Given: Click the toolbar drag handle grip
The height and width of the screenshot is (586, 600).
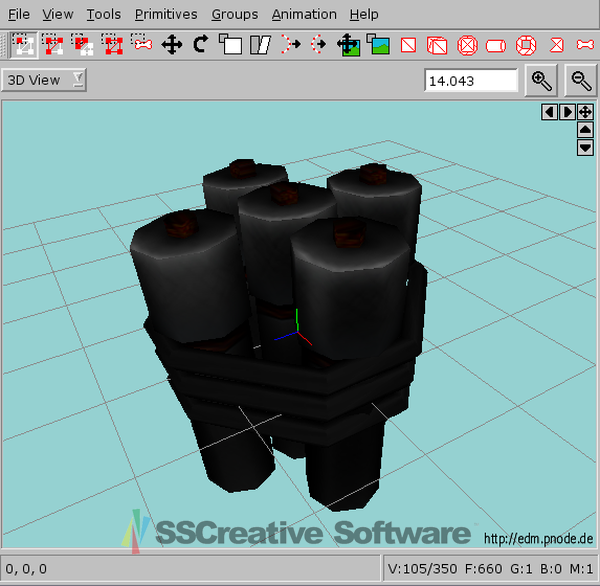Looking at the screenshot, I should coord(4,45).
